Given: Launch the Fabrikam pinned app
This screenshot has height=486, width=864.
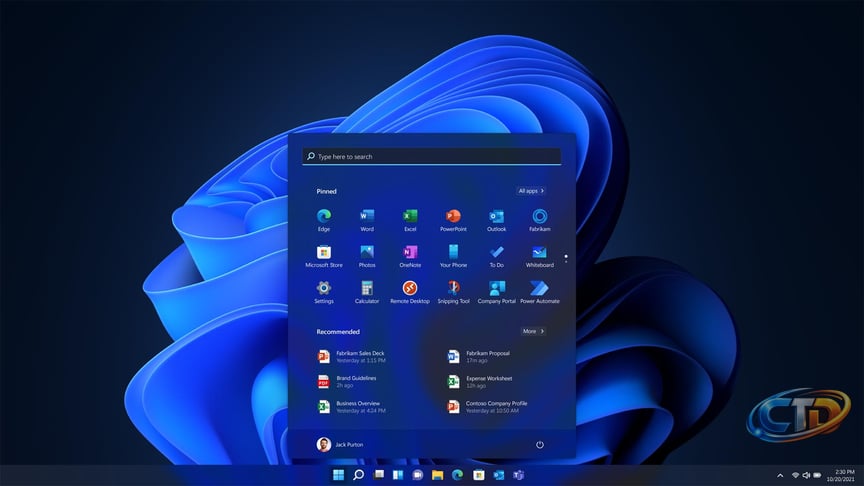Looking at the screenshot, I should (x=539, y=220).
